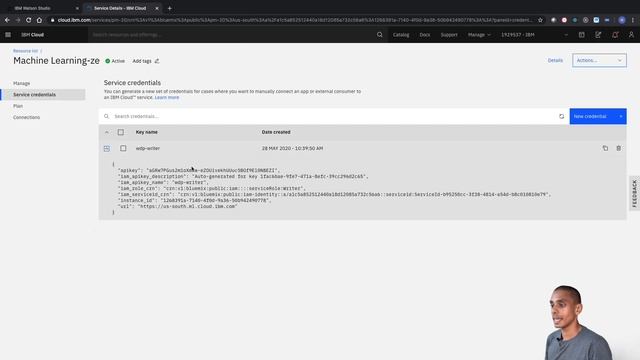The height and width of the screenshot is (360, 640).
Task: Collapse the wdp-writer credential details
Action: pyautogui.click(x=107, y=149)
